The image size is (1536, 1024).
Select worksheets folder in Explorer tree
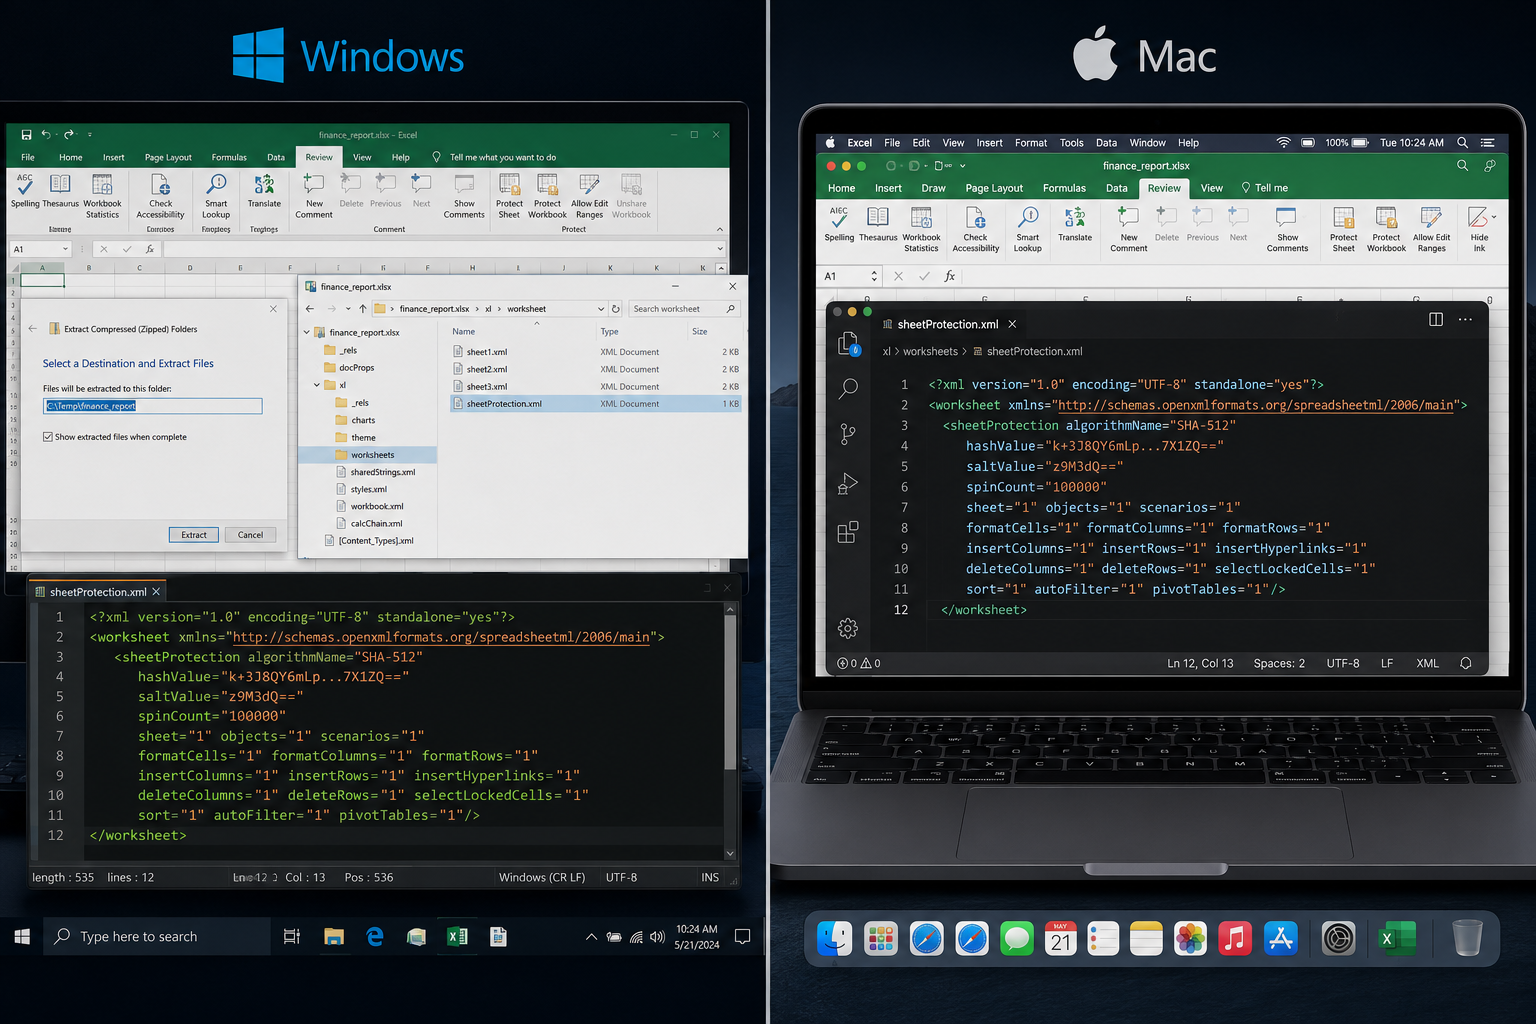coord(368,455)
